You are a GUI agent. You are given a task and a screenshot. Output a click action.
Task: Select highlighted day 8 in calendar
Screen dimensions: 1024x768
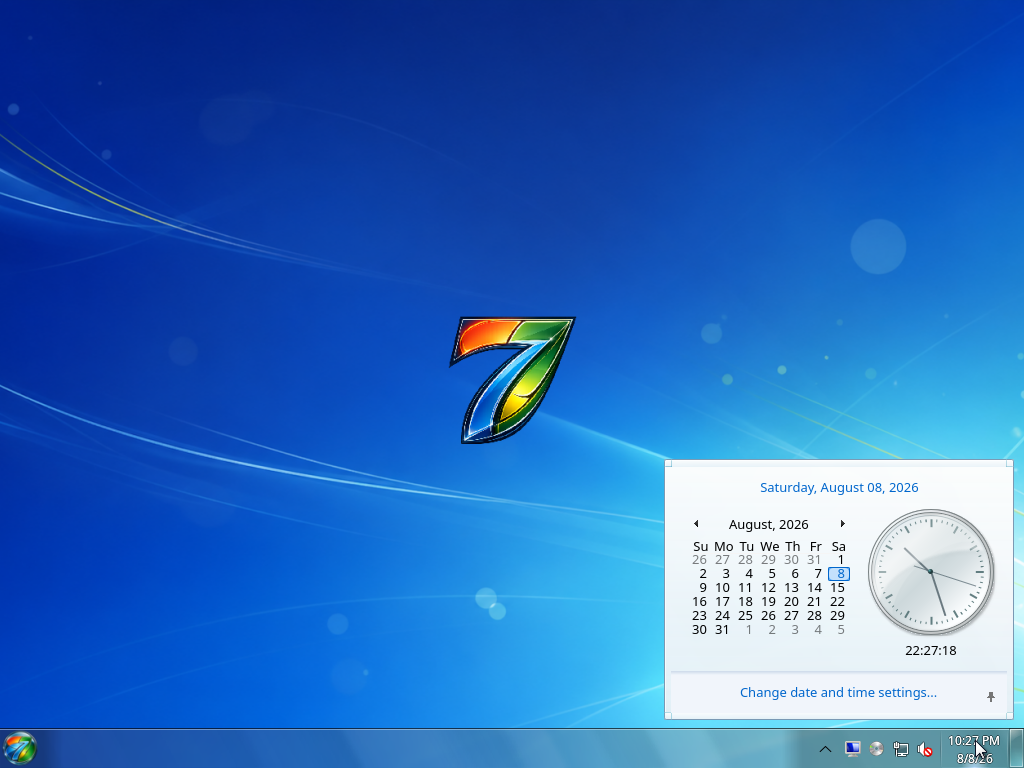(x=839, y=574)
